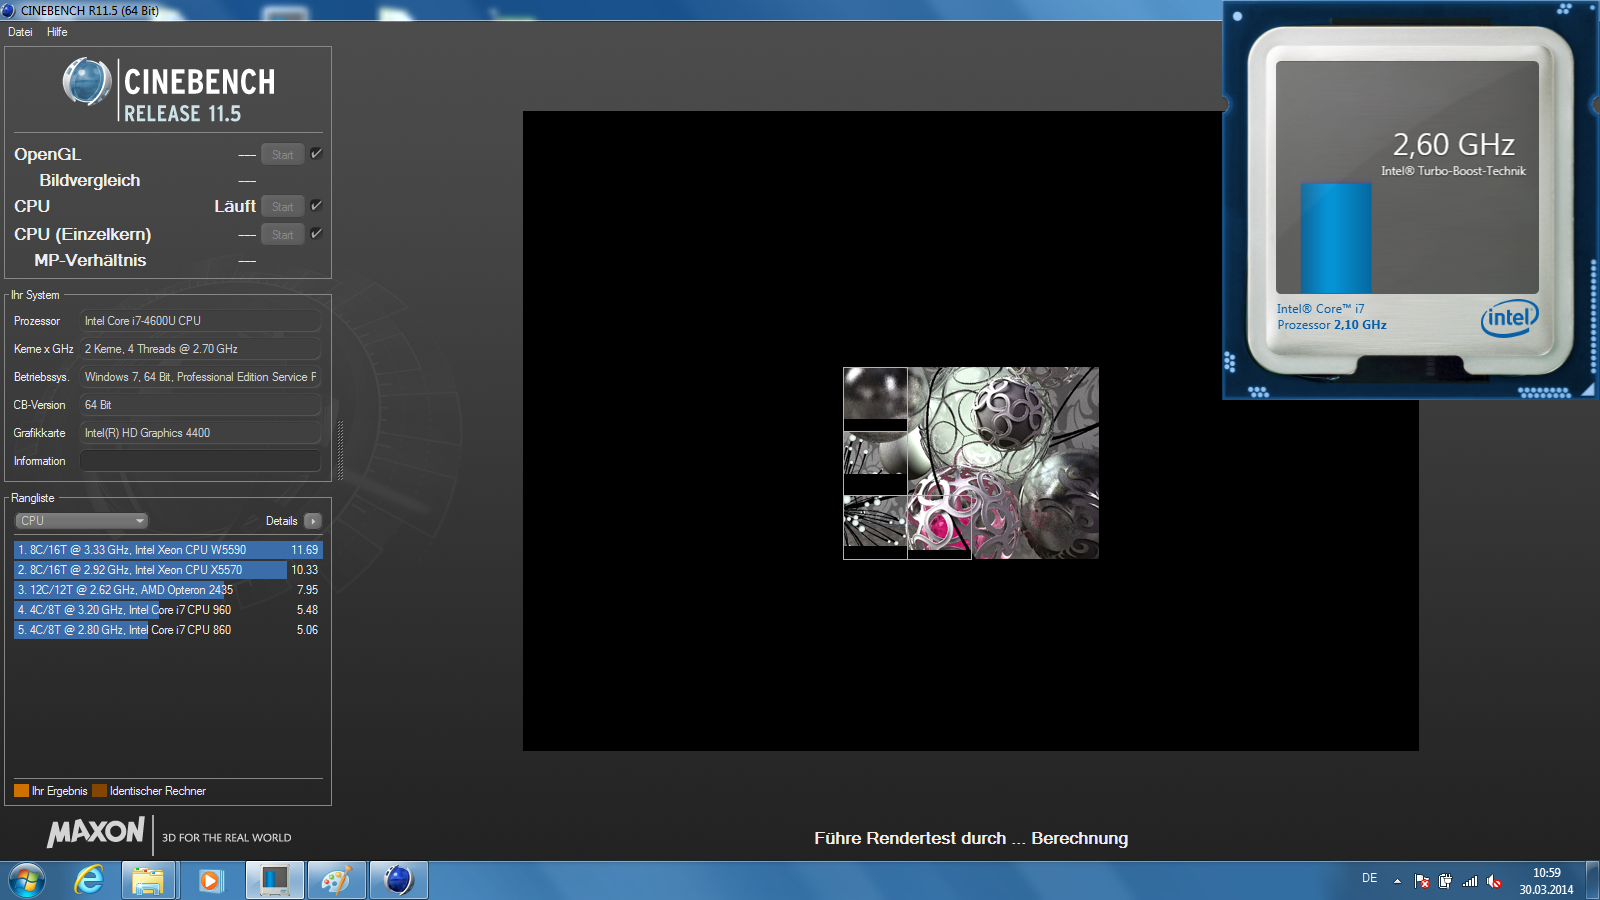1600x900 pixels.
Task: Toggle the CPU (Einzelkern) test checkbox
Action: pos(316,233)
